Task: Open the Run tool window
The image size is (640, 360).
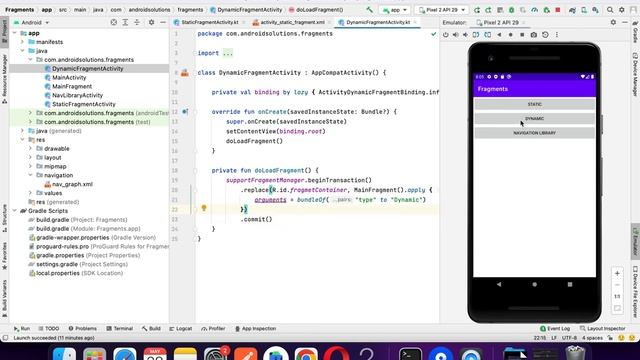Action: click(22, 329)
